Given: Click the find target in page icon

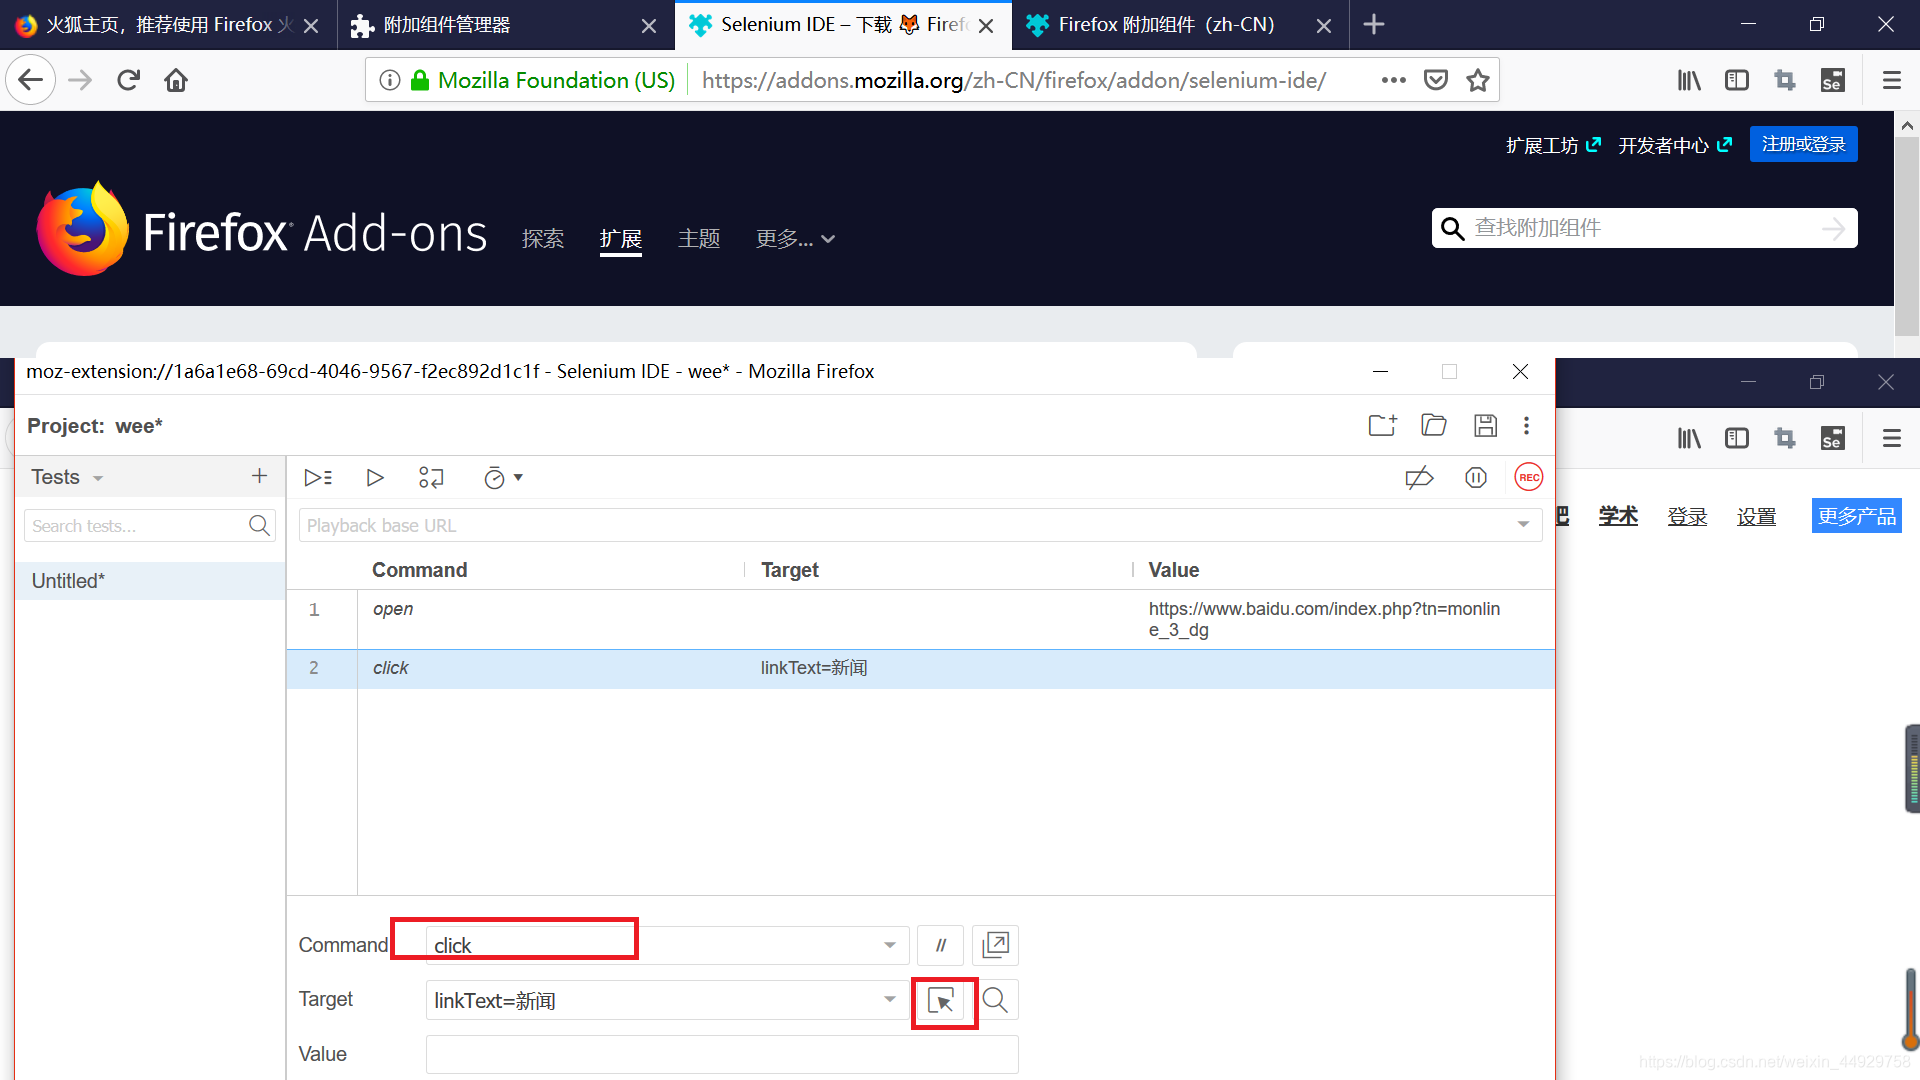Looking at the screenshot, I should [995, 1000].
